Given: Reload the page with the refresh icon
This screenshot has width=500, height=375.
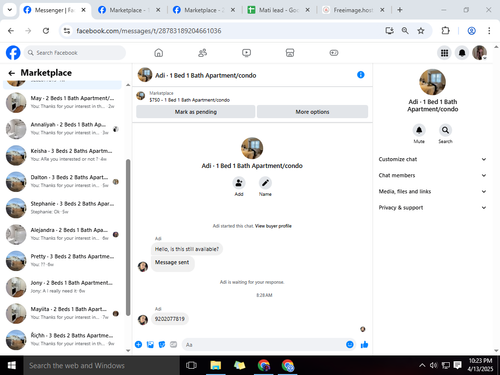Looking at the screenshot, I should tap(46, 31).
